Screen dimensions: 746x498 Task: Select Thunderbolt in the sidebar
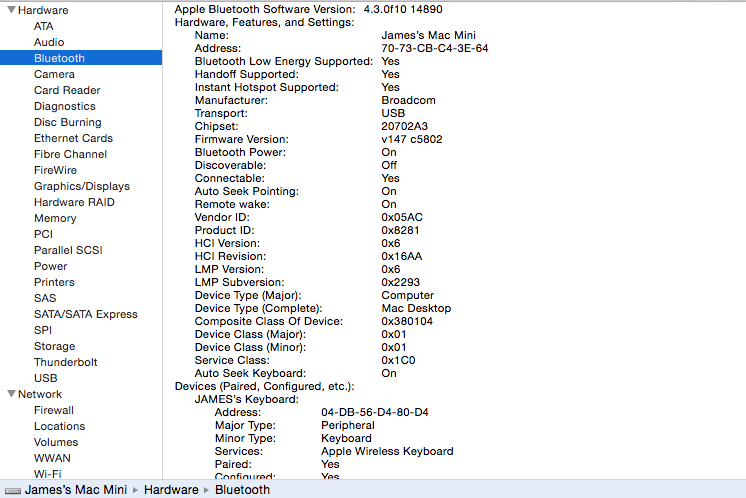point(66,362)
